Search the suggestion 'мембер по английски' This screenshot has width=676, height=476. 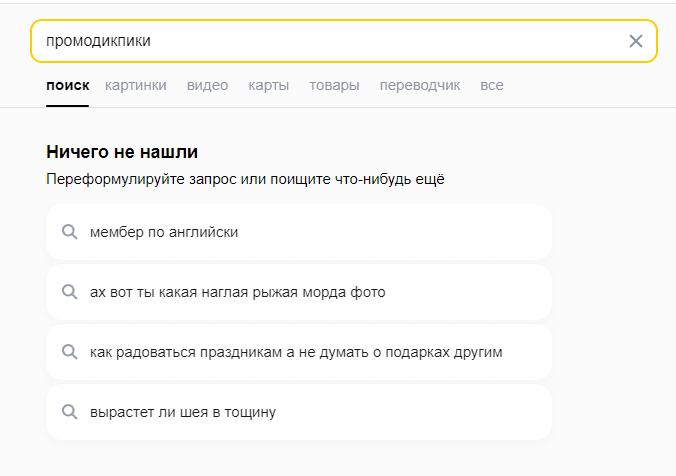(x=164, y=232)
